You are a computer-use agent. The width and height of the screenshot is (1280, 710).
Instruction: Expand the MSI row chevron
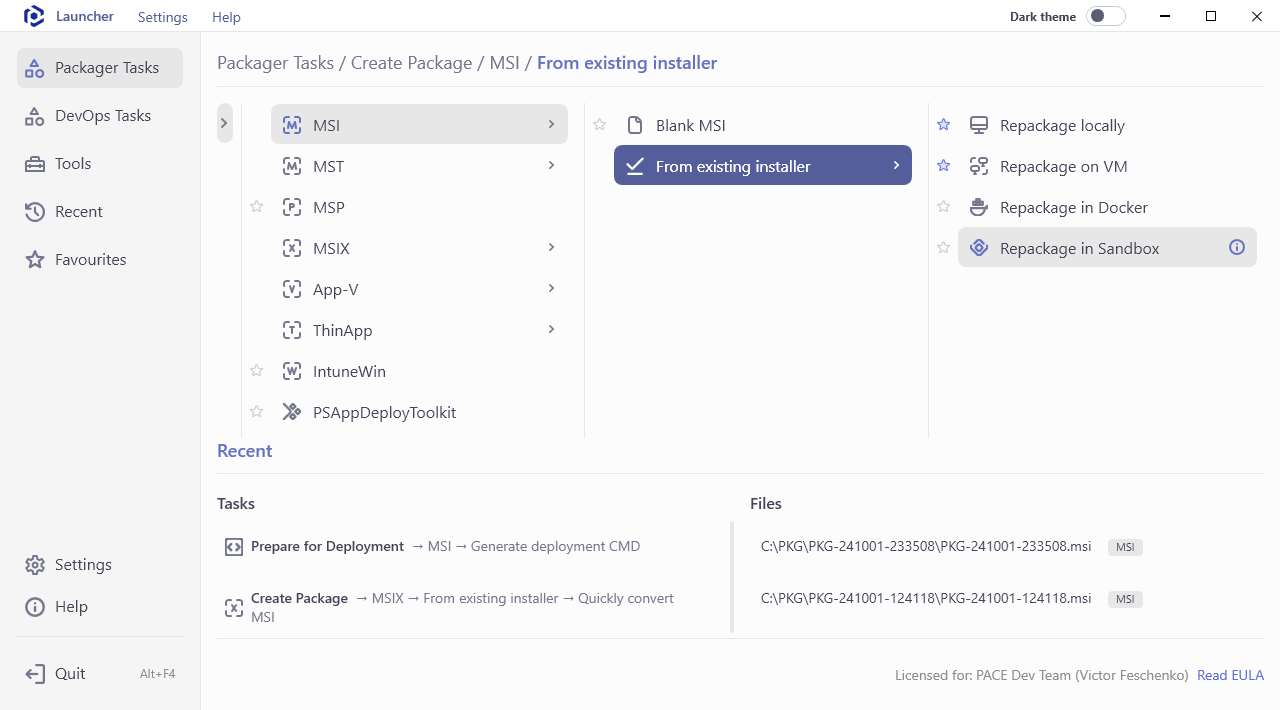coord(551,124)
